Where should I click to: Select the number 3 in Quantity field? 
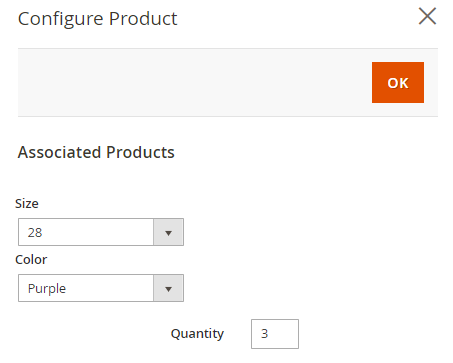coord(264,334)
